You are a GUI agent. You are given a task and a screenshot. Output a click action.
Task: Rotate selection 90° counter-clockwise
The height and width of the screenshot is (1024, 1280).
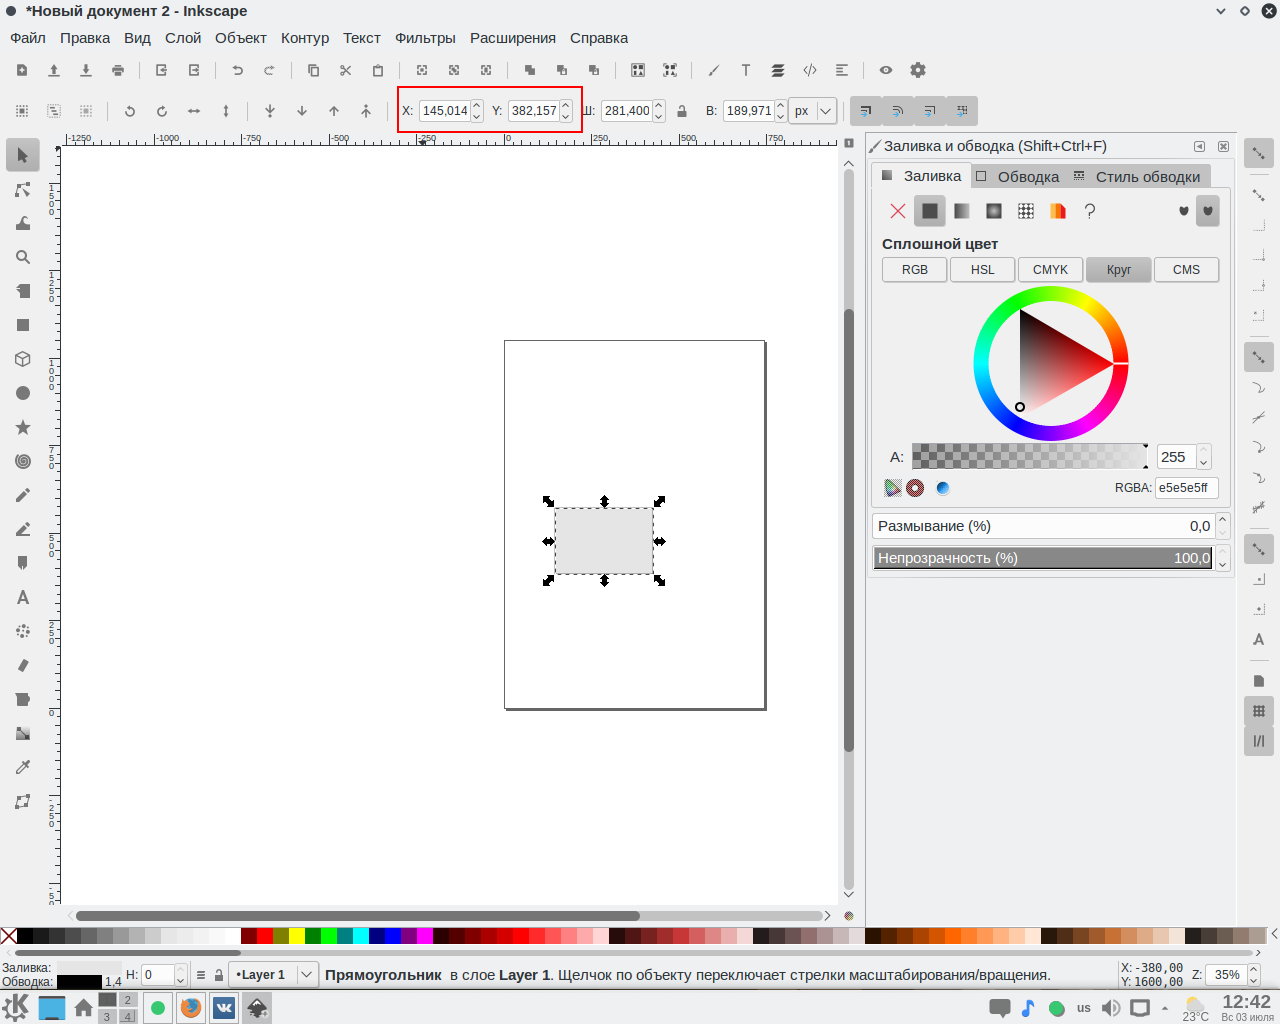click(x=130, y=111)
